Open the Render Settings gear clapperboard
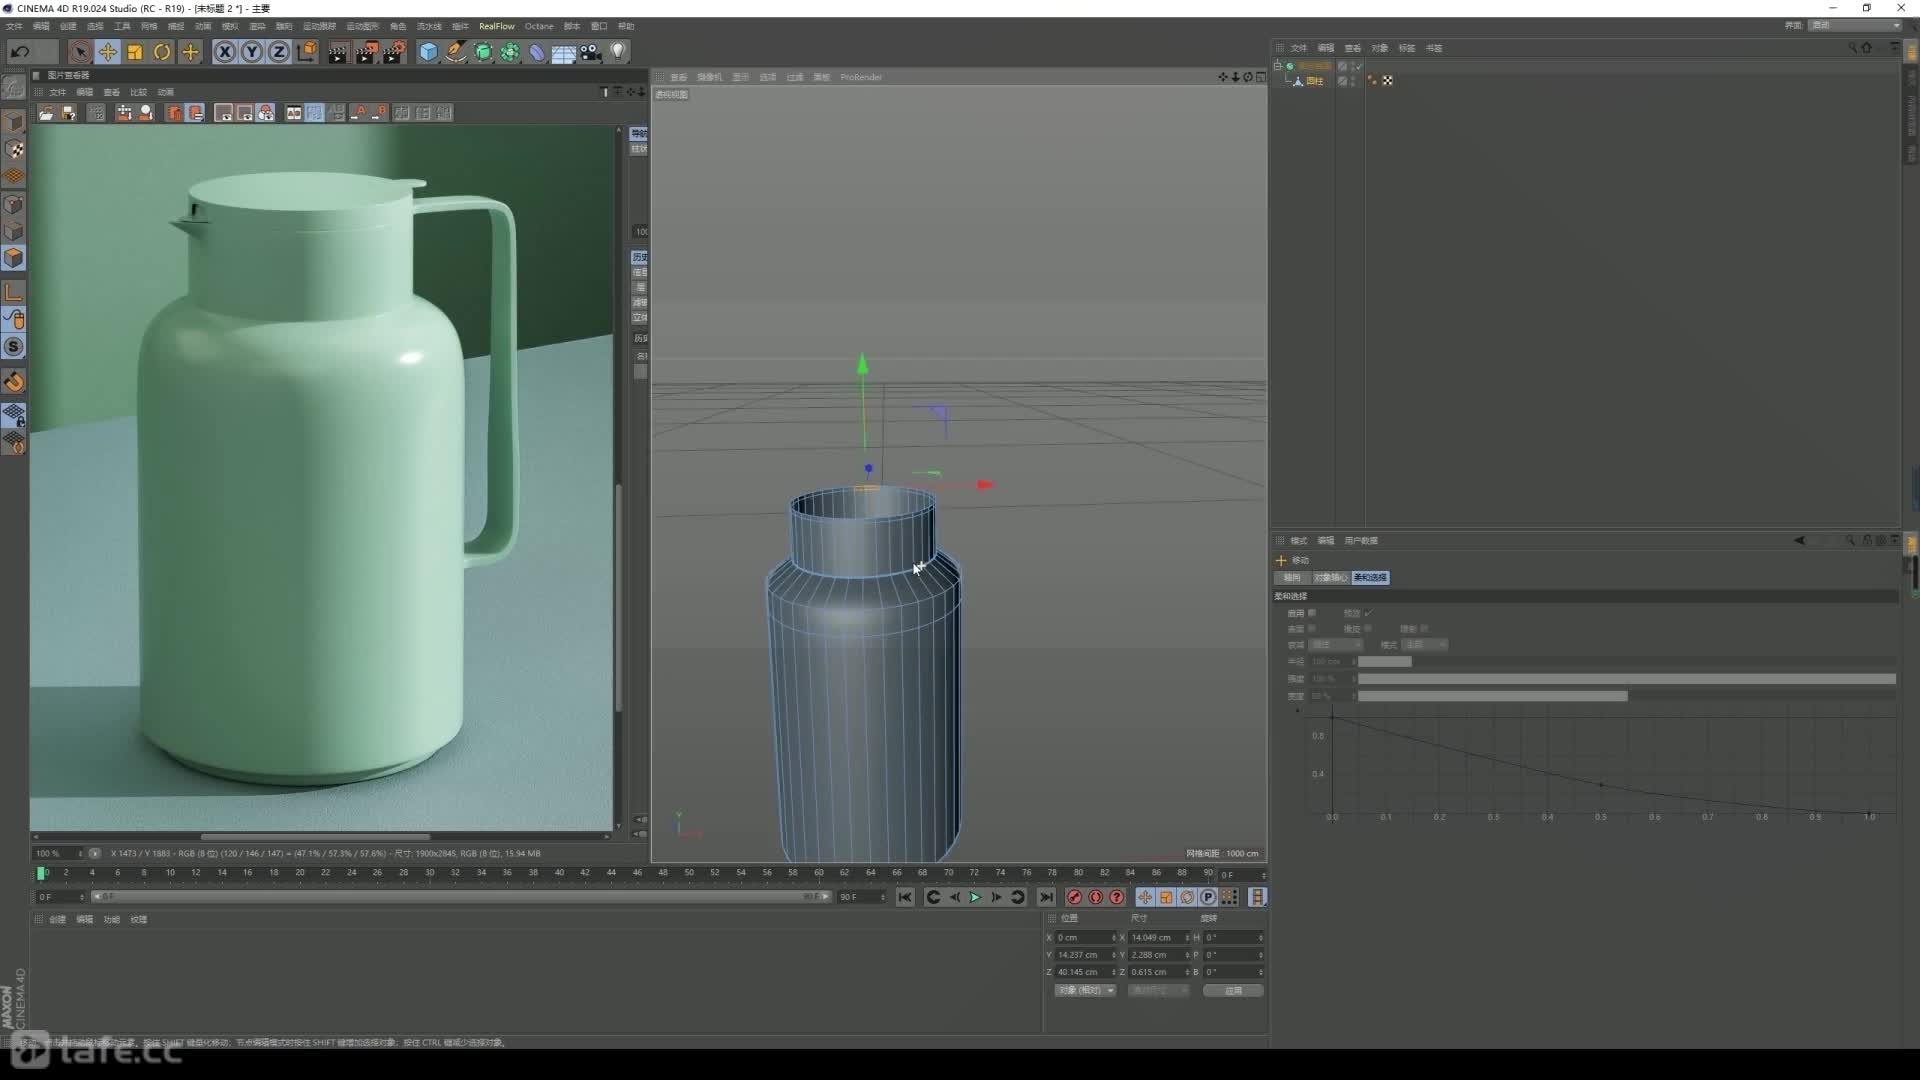This screenshot has width=1920, height=1080. (394, 52)
